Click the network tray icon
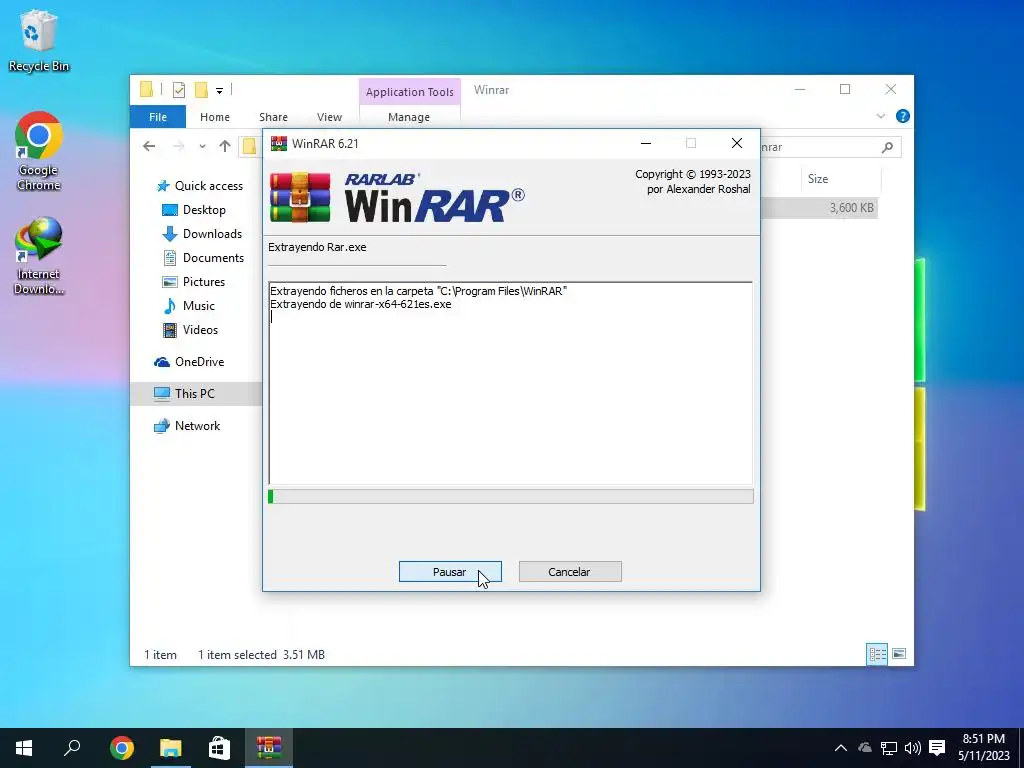Image resolution: width=1024 pixels, height=768 pixels. pyautogui.click(x=888, y=748)
